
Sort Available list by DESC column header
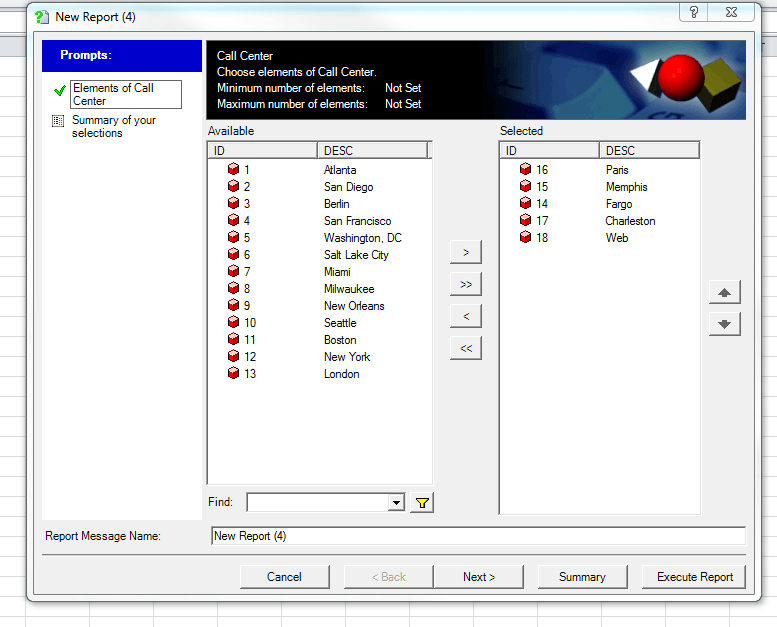click(372, 151)
